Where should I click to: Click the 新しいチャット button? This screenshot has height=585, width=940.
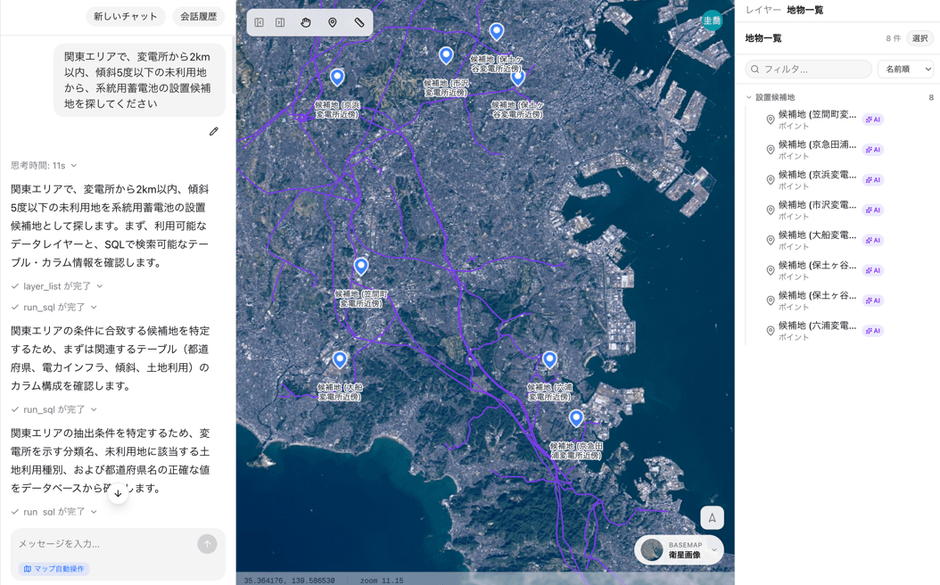pos(125,16)
